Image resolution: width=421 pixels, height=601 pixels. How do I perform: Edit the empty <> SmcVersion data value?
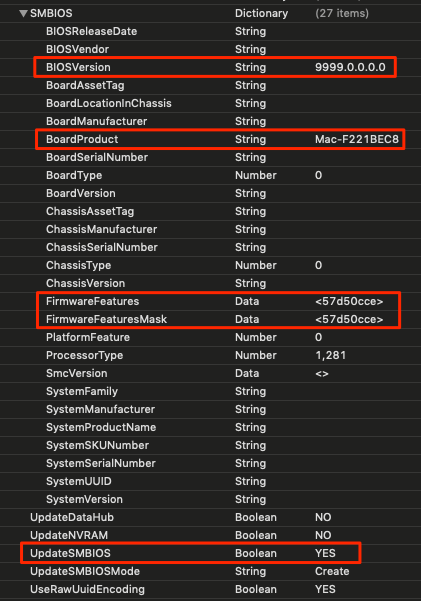tap(322, 374)
